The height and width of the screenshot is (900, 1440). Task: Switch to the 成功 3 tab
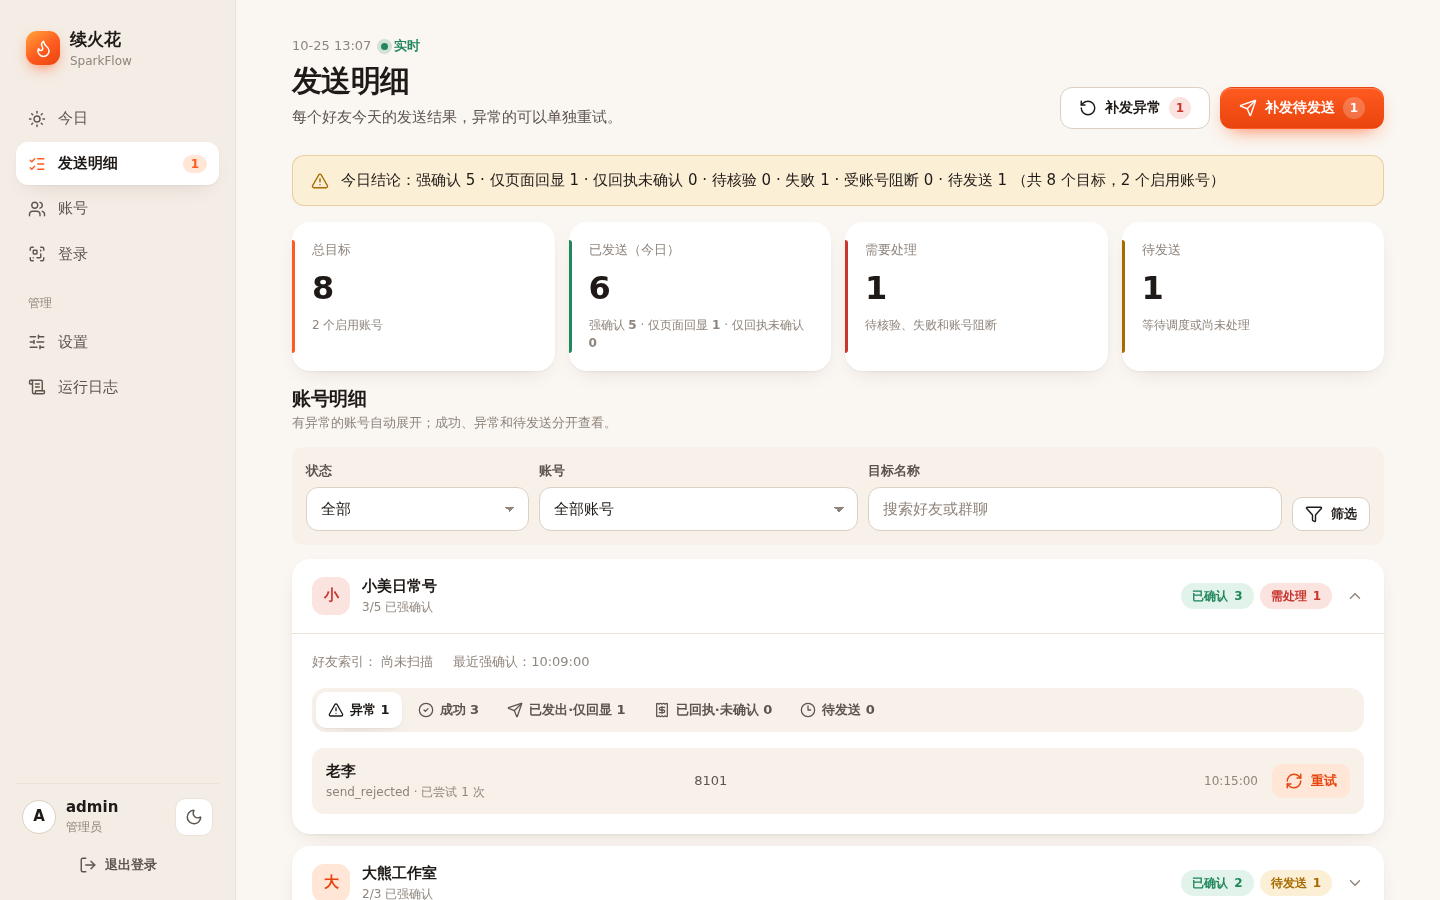click(x=448, y=710)
